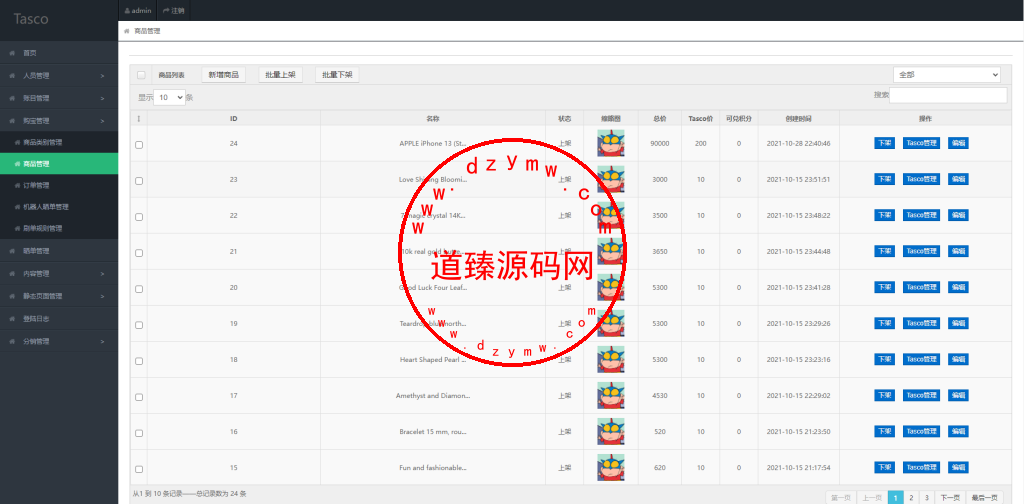Open the 全部 status filter dropdown
Screen dimensions: 1024x504
(946, 74)
